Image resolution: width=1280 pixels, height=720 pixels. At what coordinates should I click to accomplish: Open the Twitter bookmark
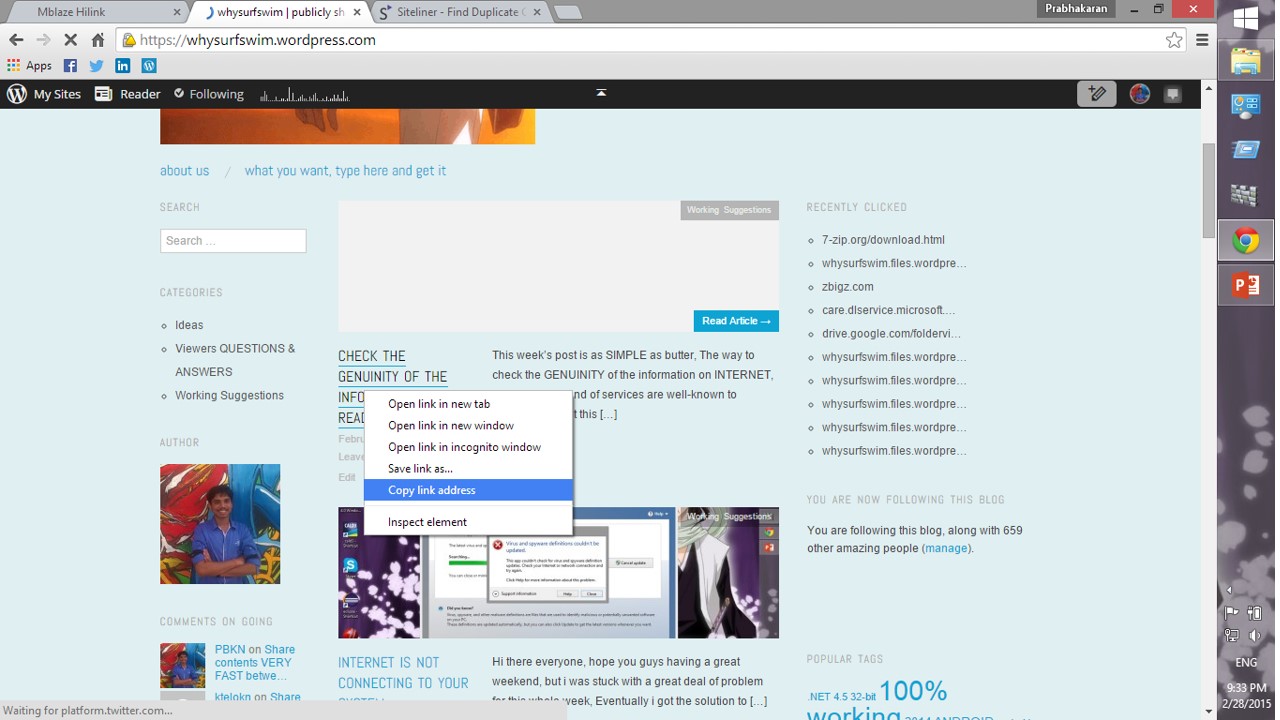[x=96, y=66]
